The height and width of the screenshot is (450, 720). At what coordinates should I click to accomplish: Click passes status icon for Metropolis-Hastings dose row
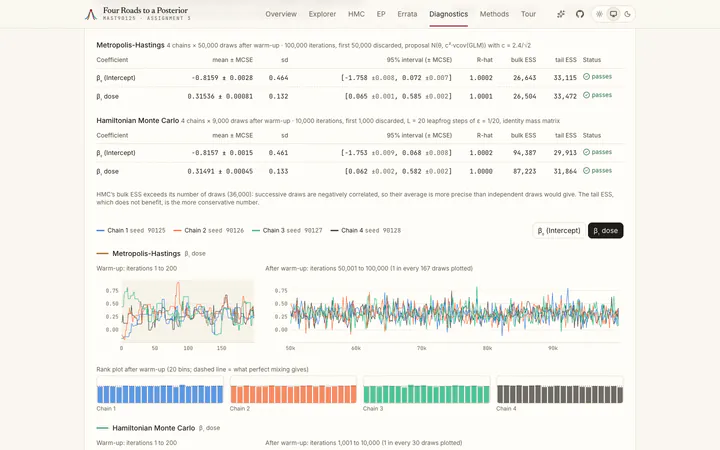[x=586, y=95]
